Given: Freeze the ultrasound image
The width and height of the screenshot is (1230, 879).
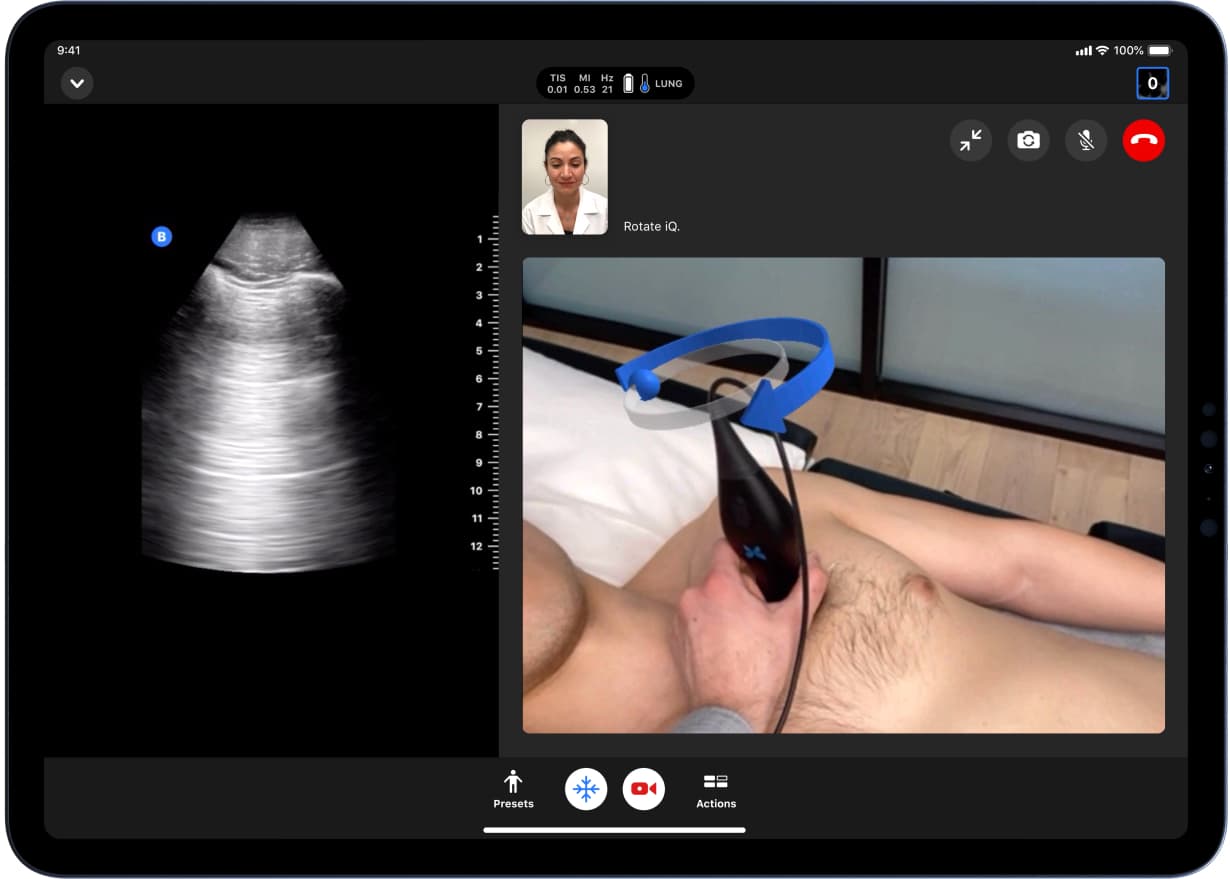Looking at the screenshot, I should (586, 789).
